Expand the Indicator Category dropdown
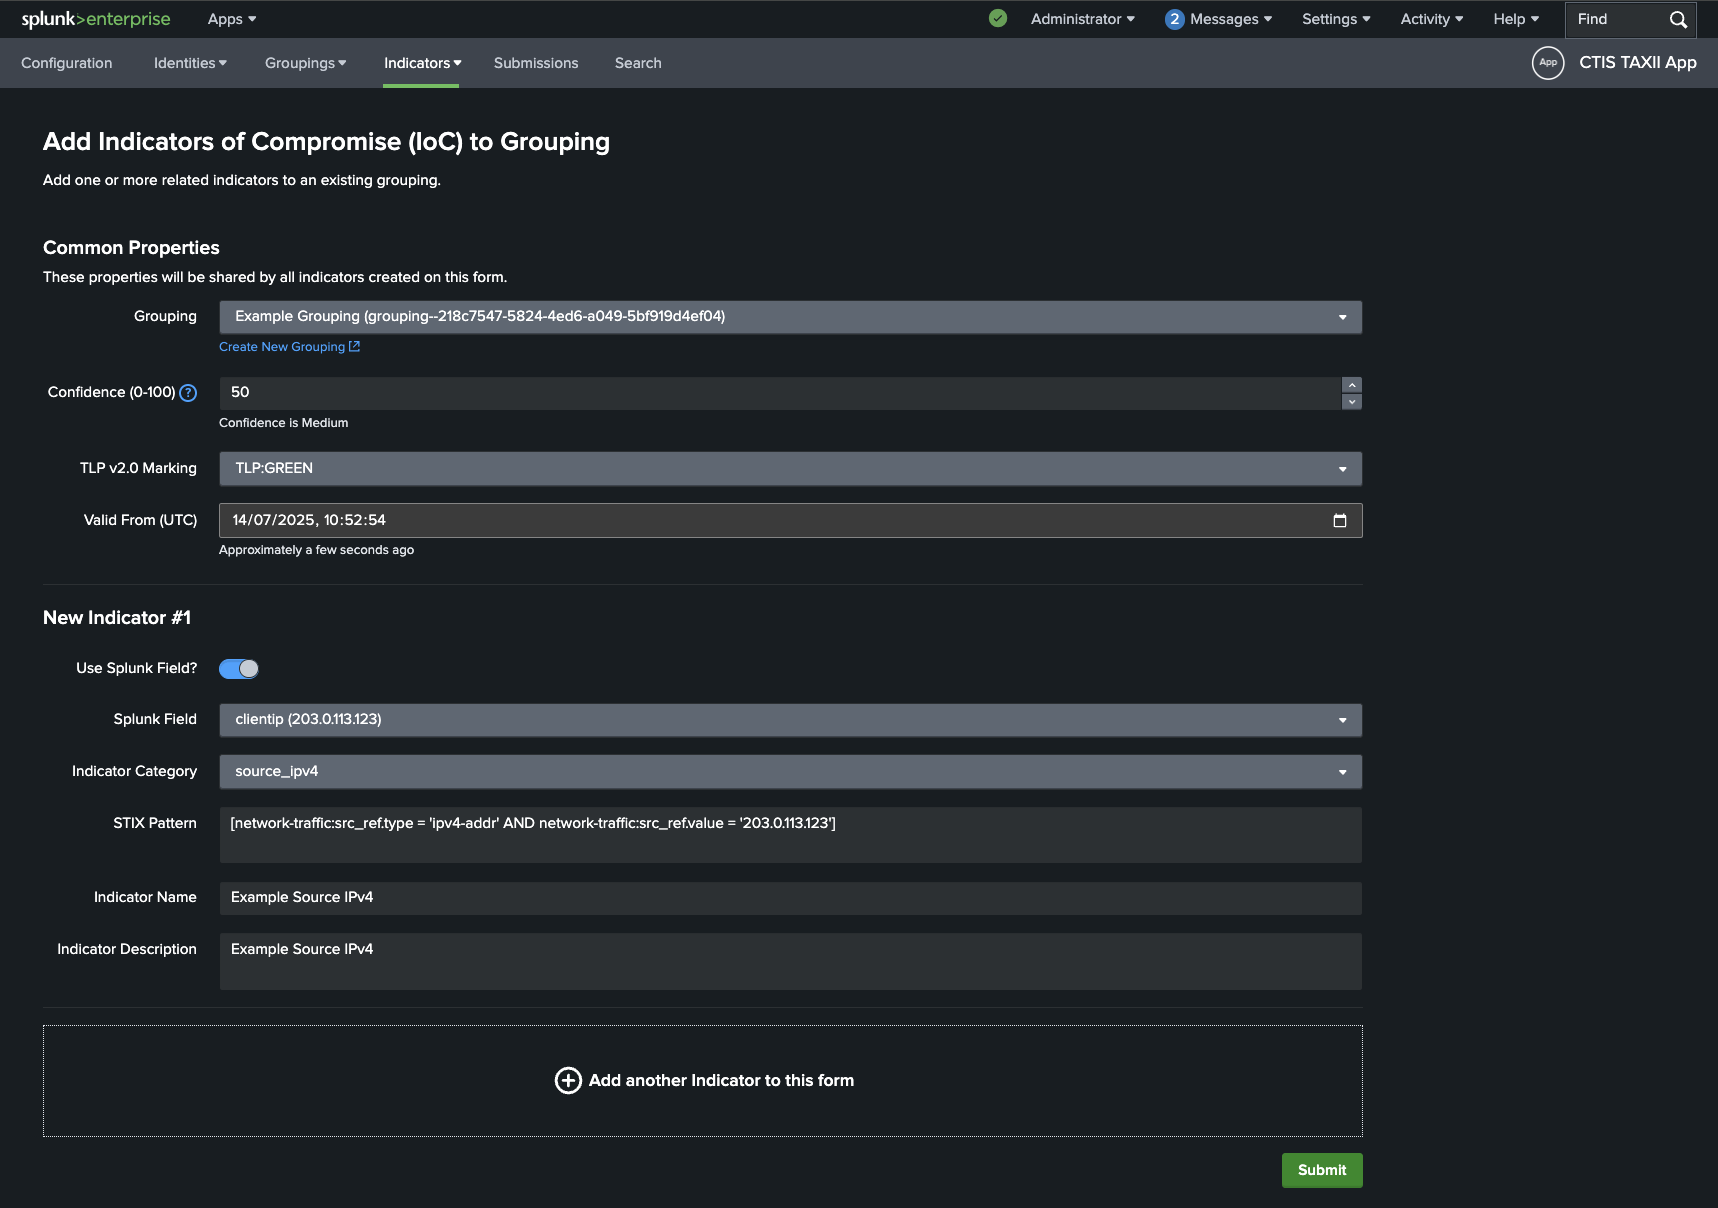The height and width of the screenshot is (1208, 1718). [x=790, y=772]
